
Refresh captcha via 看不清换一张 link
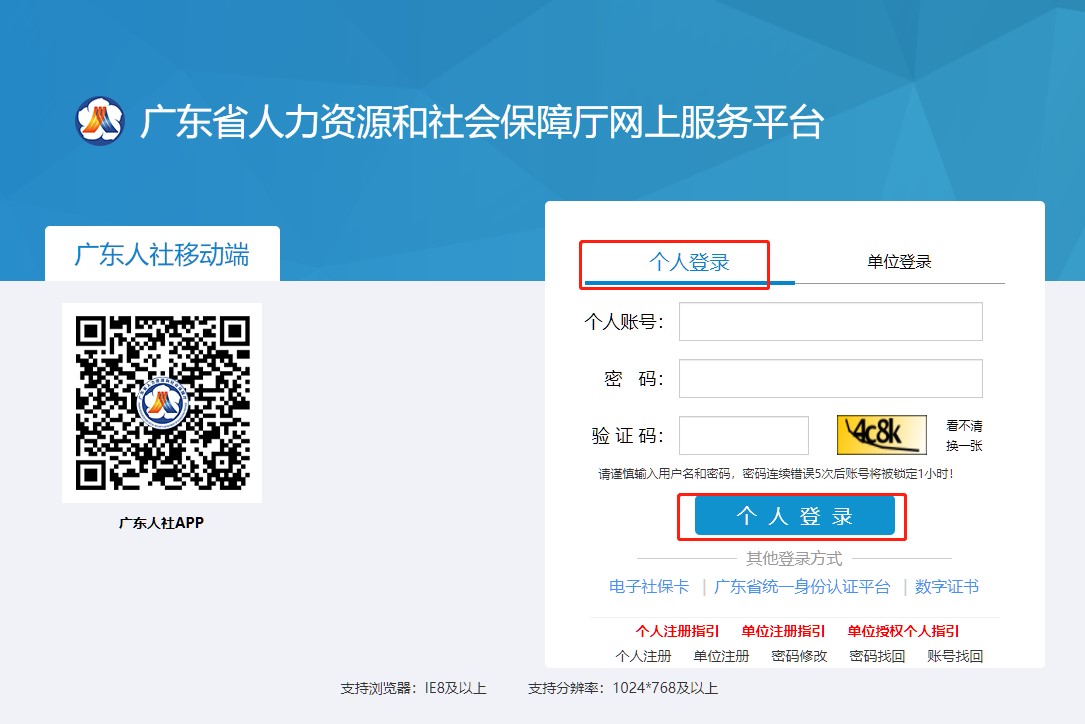pos(962,434)
